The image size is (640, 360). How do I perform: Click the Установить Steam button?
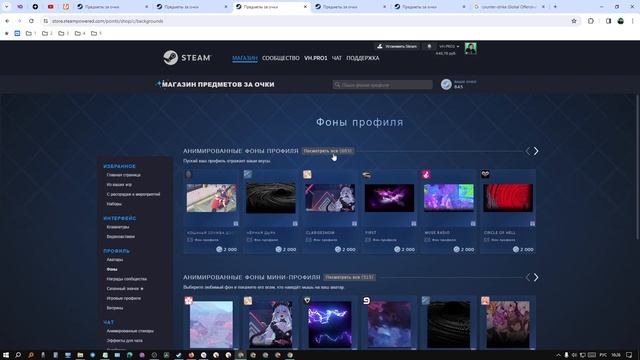coord(397,47)
